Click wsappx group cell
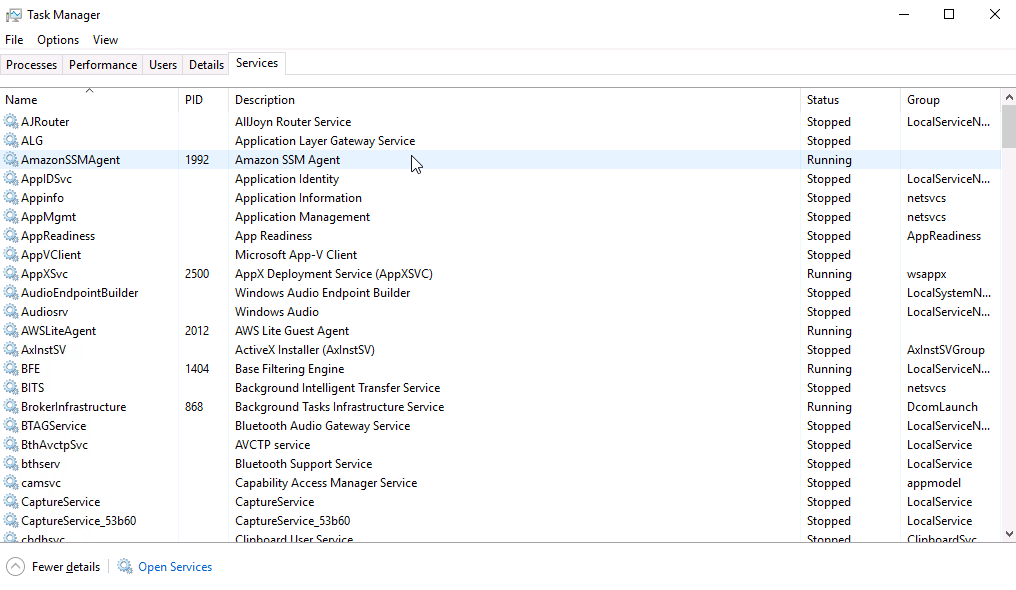Screen dimensions: 1016x590 coord(927,274)
